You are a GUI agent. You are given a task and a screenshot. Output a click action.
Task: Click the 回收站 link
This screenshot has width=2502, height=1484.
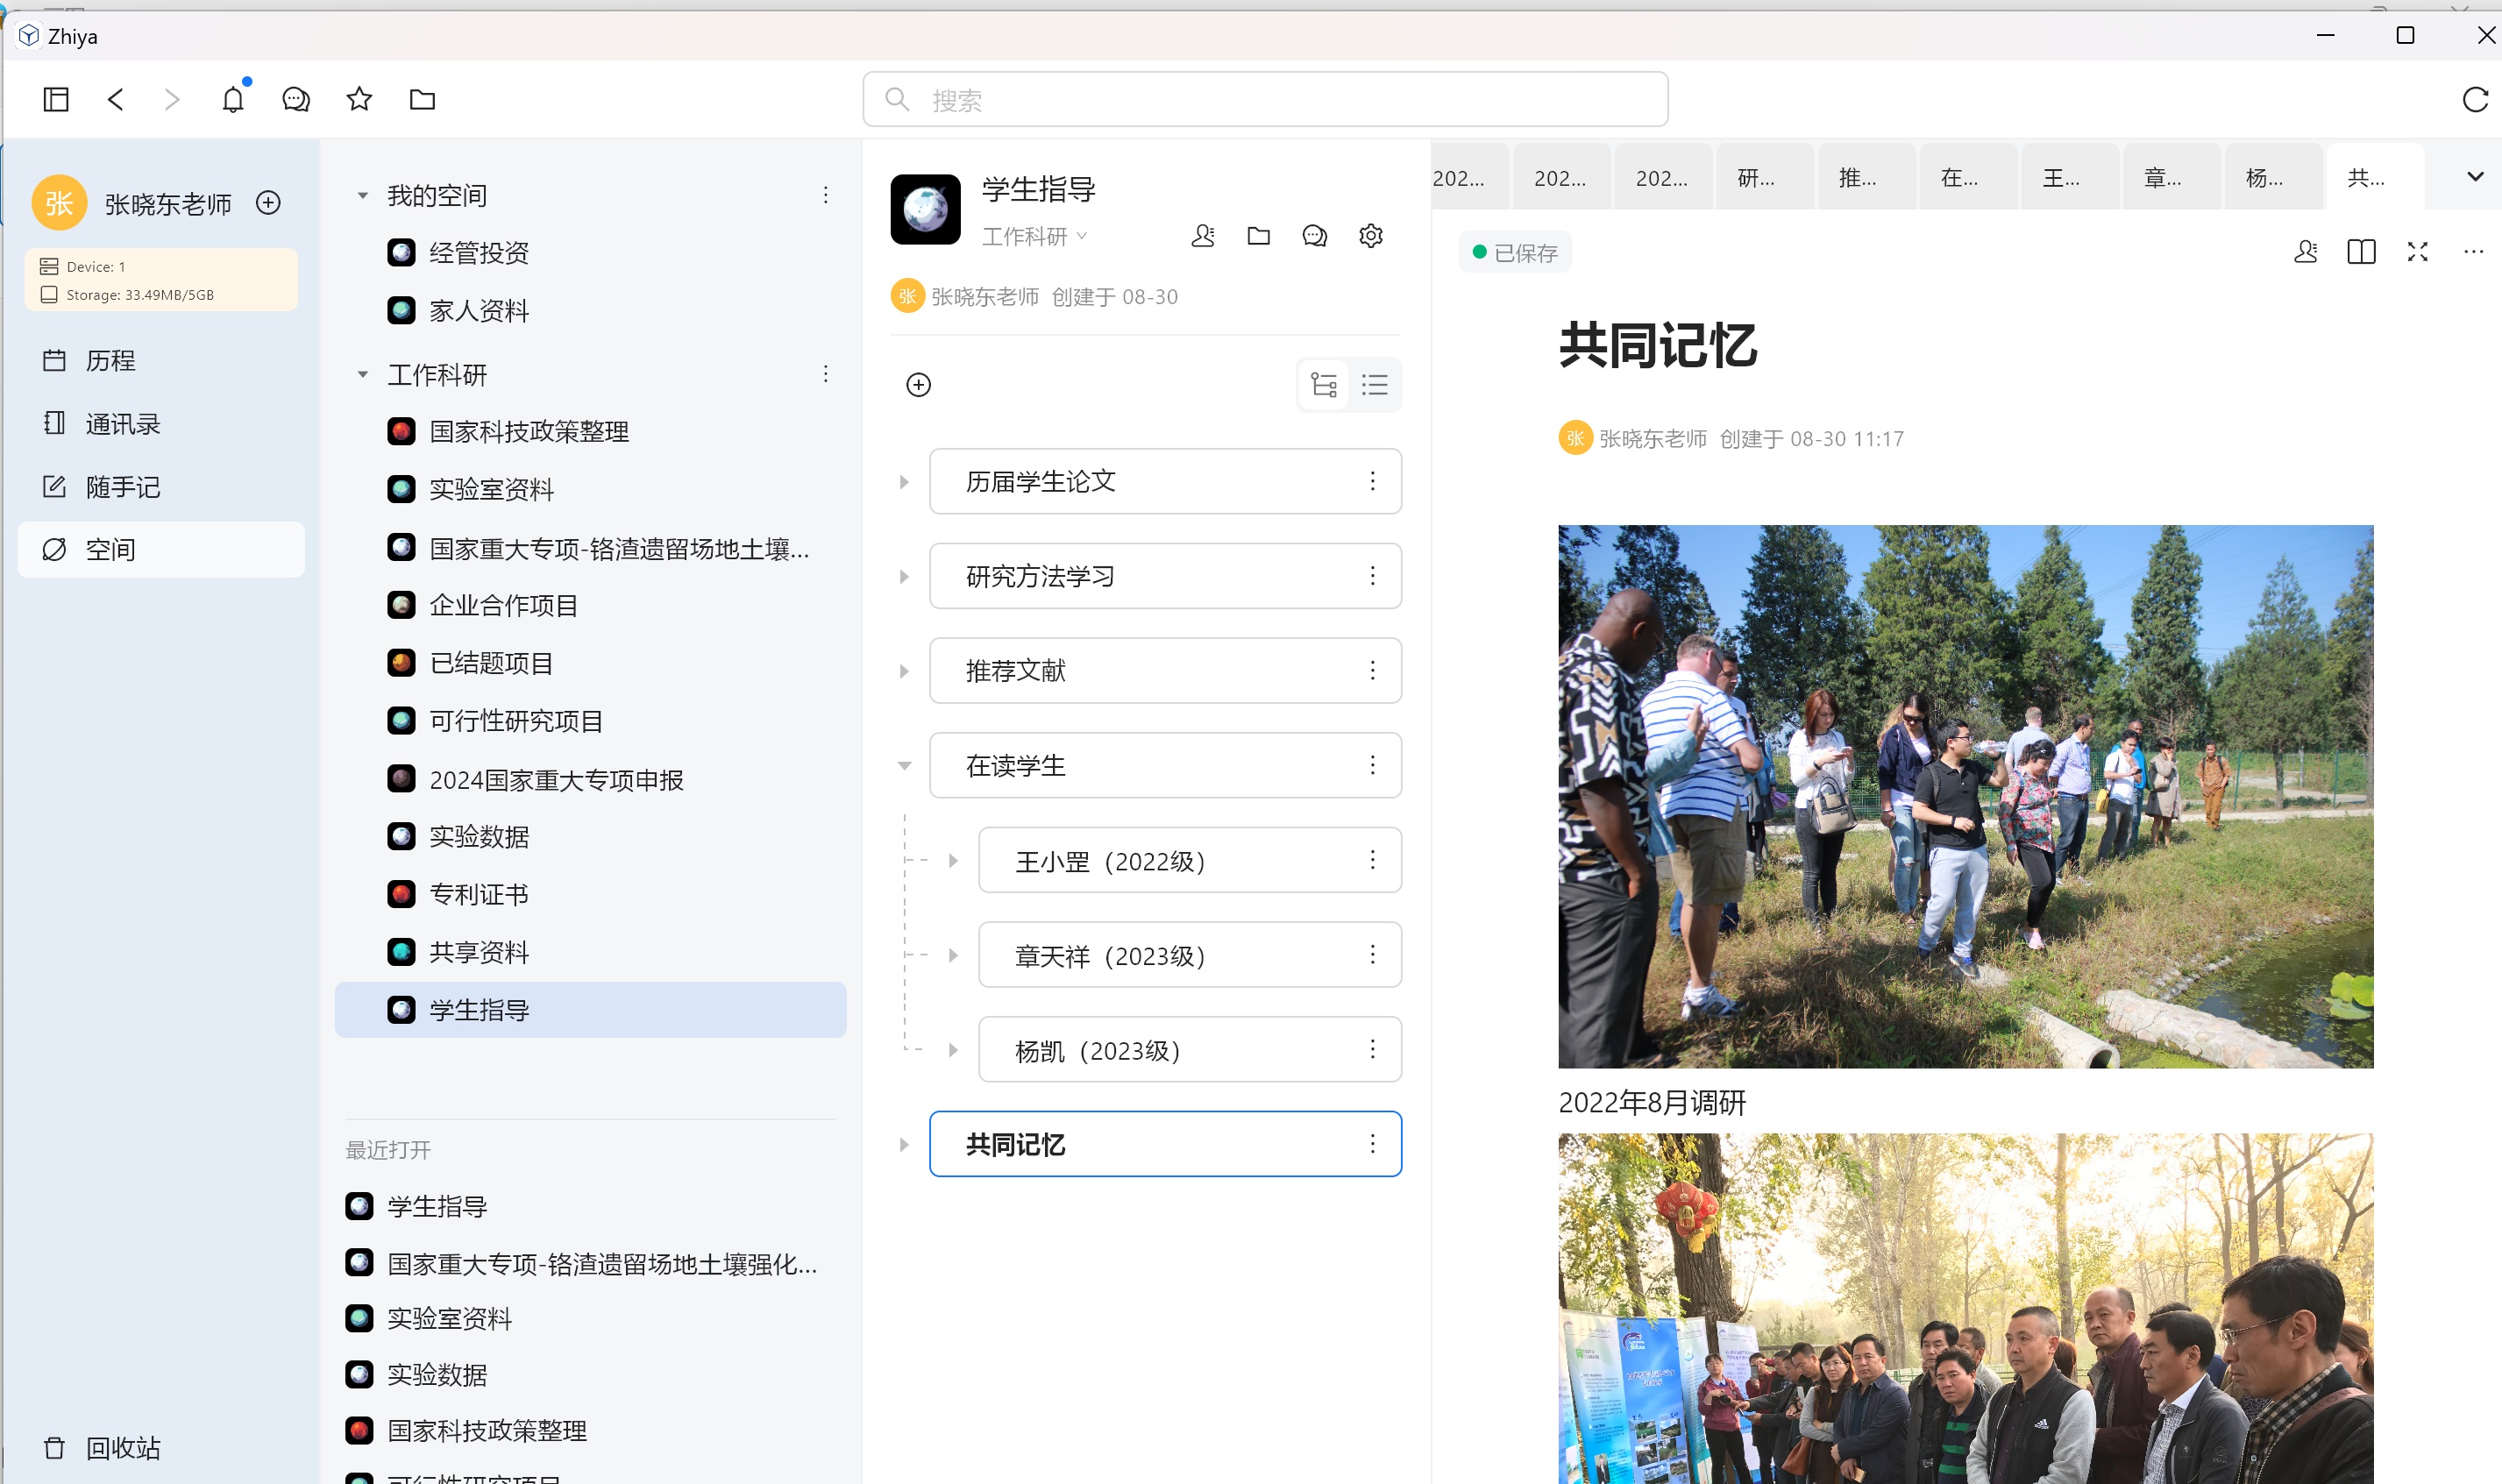[x=122, y=1447]
